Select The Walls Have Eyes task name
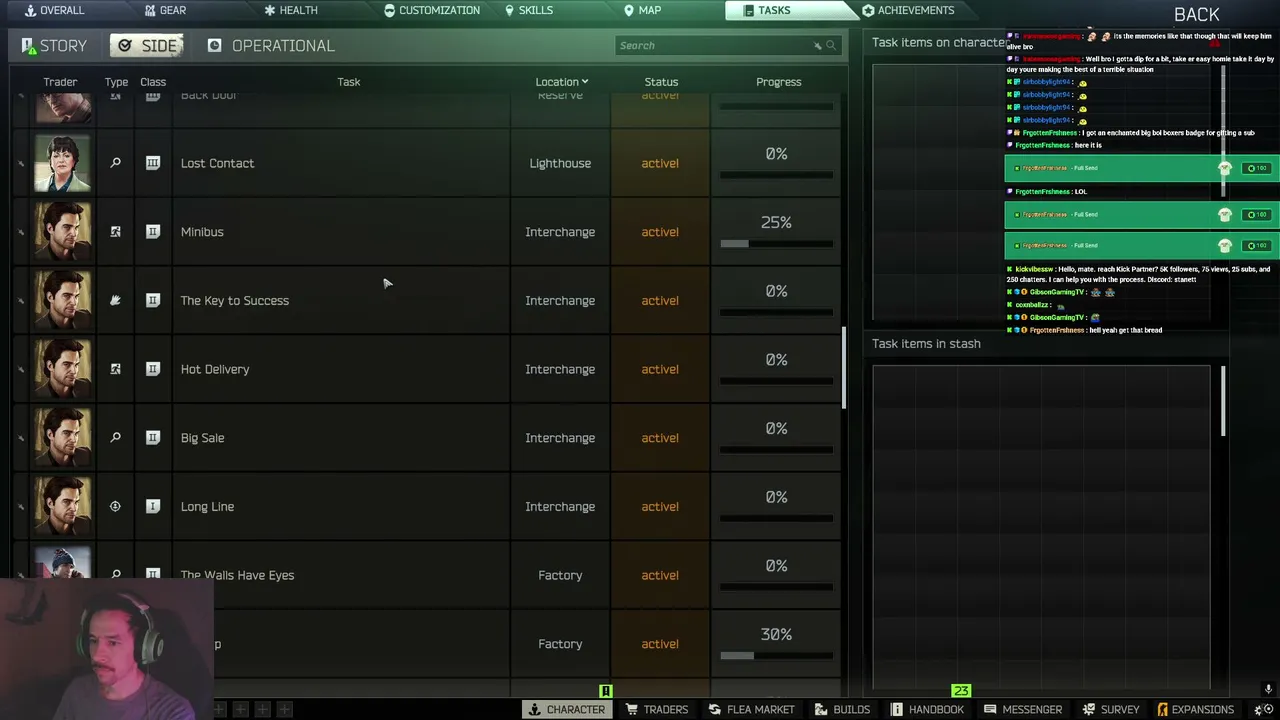This screenshot has width=1280, height=720. click(x=237, y=575)
